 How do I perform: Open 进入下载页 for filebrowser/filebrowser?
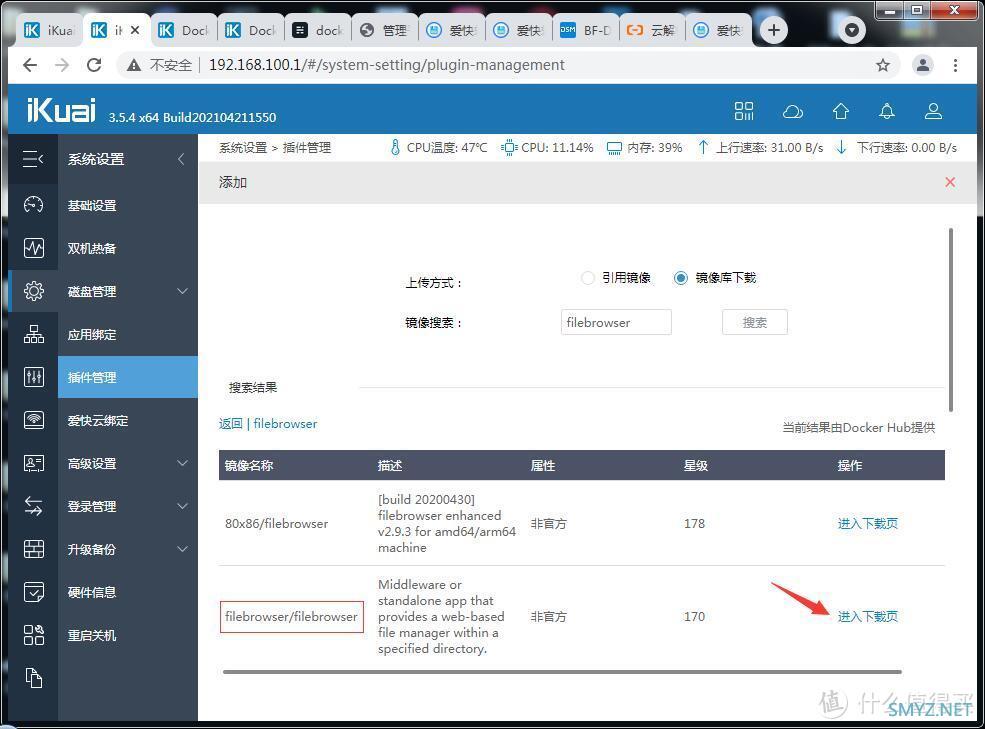pyautogui.click(x=868, y=617)
